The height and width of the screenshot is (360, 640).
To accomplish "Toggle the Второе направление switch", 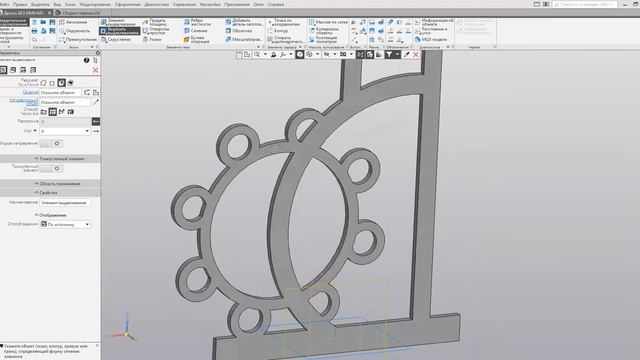I will [51, 143].
